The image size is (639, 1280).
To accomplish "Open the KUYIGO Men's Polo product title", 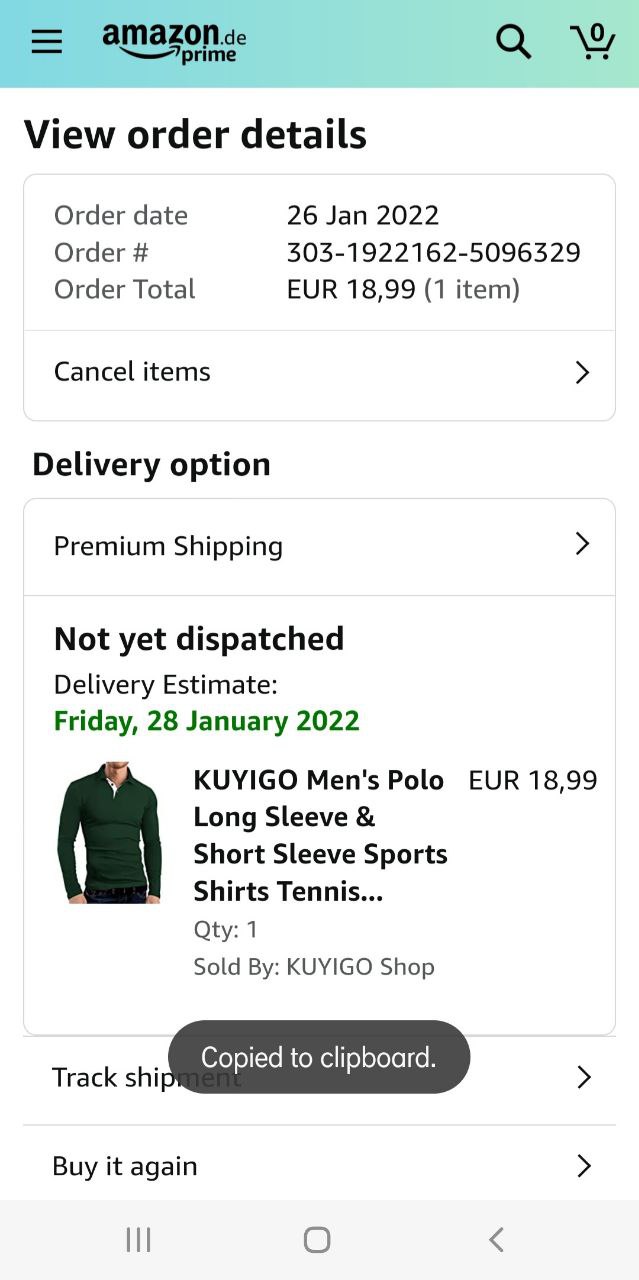I will point(320,835).
